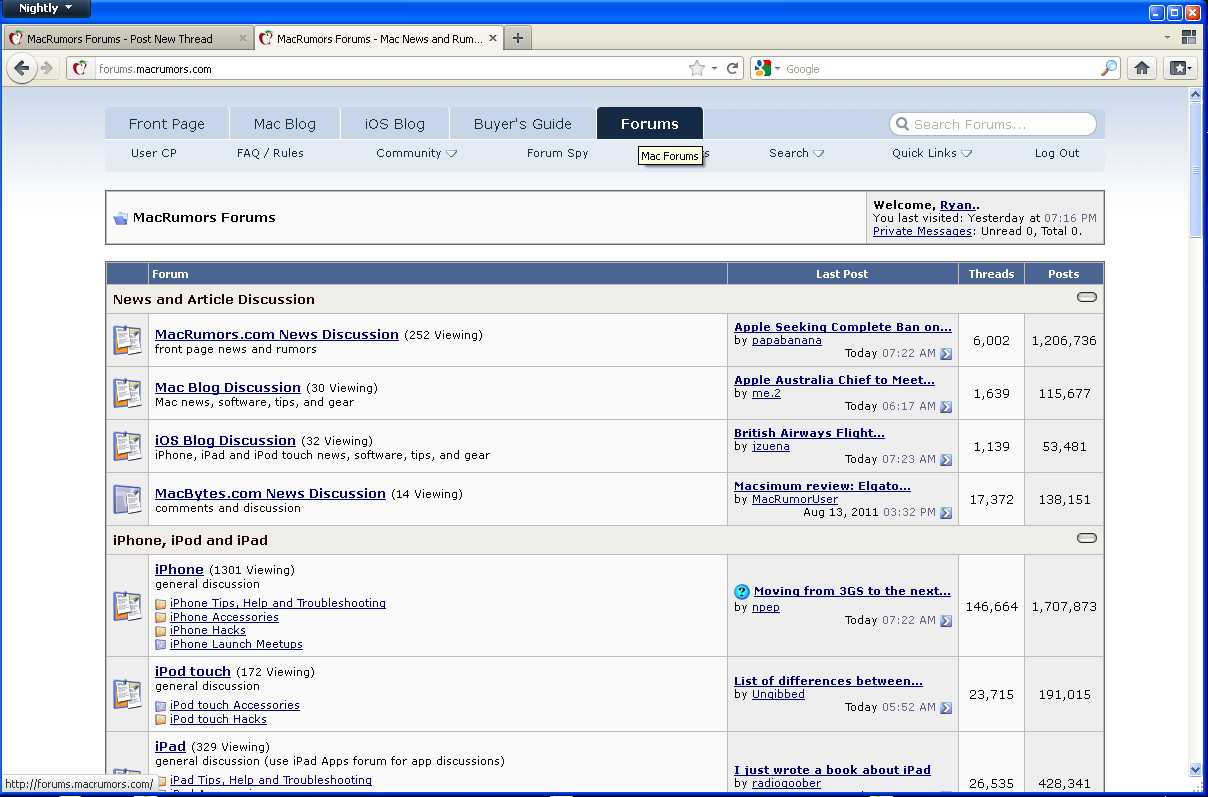Close the Post New Thread tab
This screenshot has width=1208, height=797.
point(242,38)
